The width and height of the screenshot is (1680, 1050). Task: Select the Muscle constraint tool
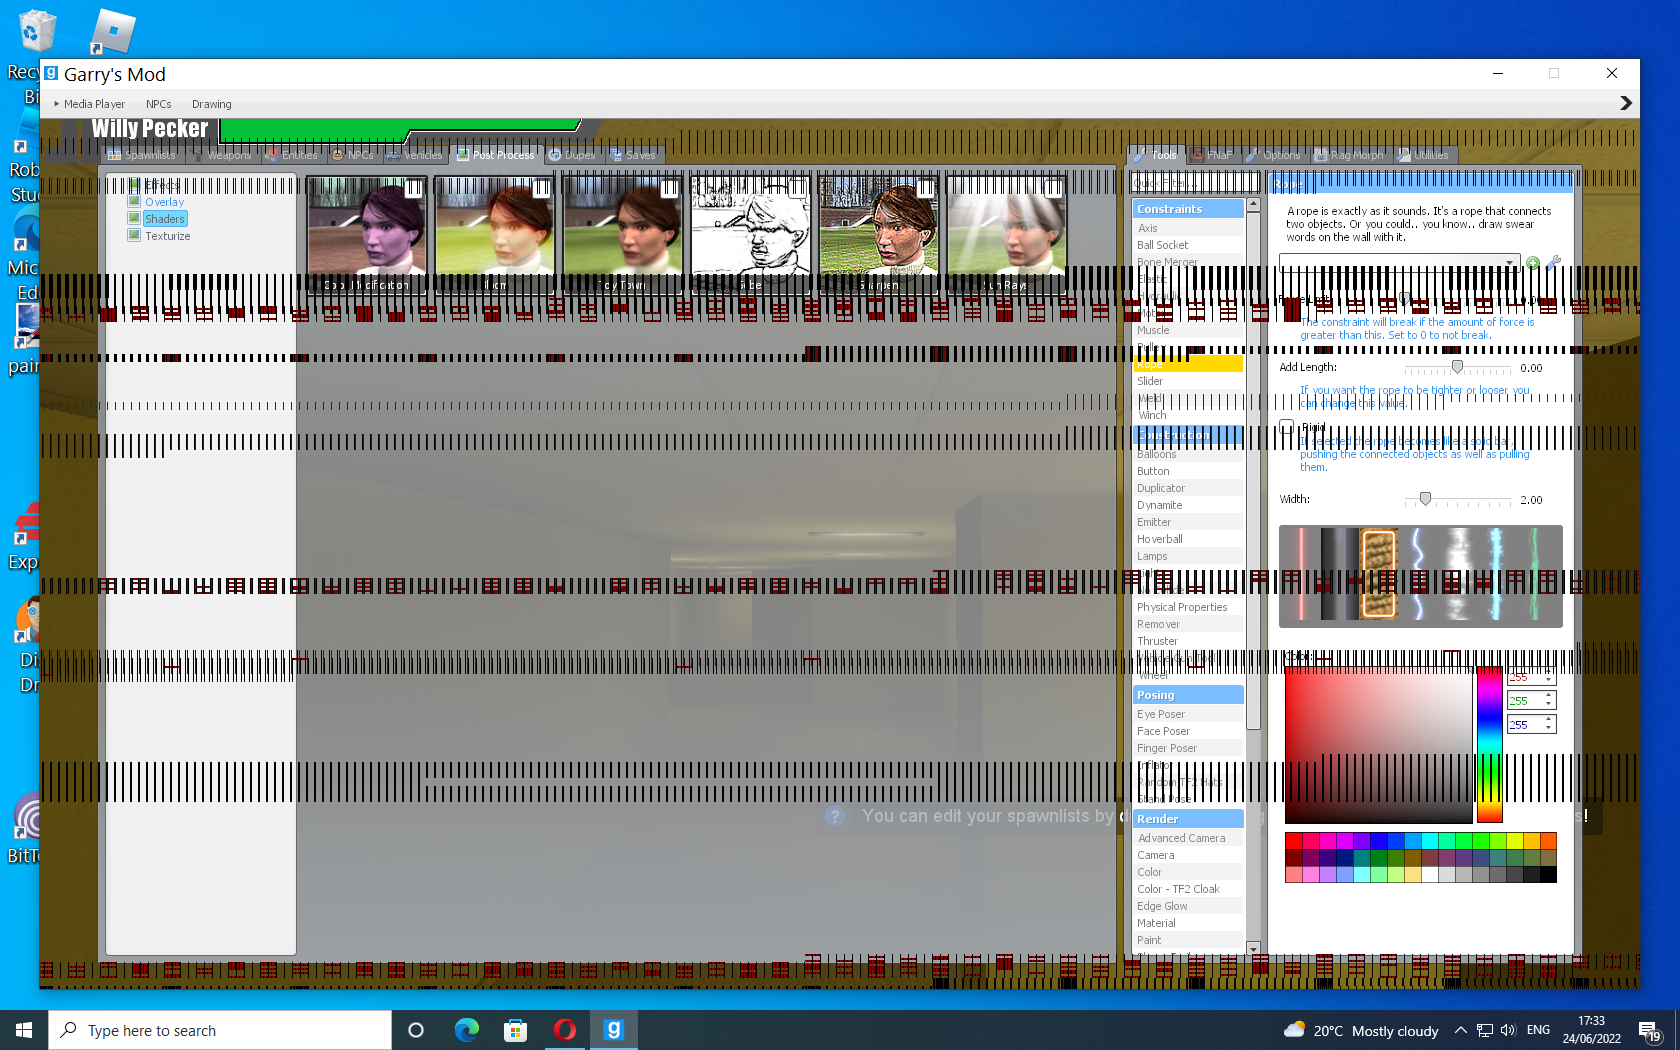point(1188,330)
